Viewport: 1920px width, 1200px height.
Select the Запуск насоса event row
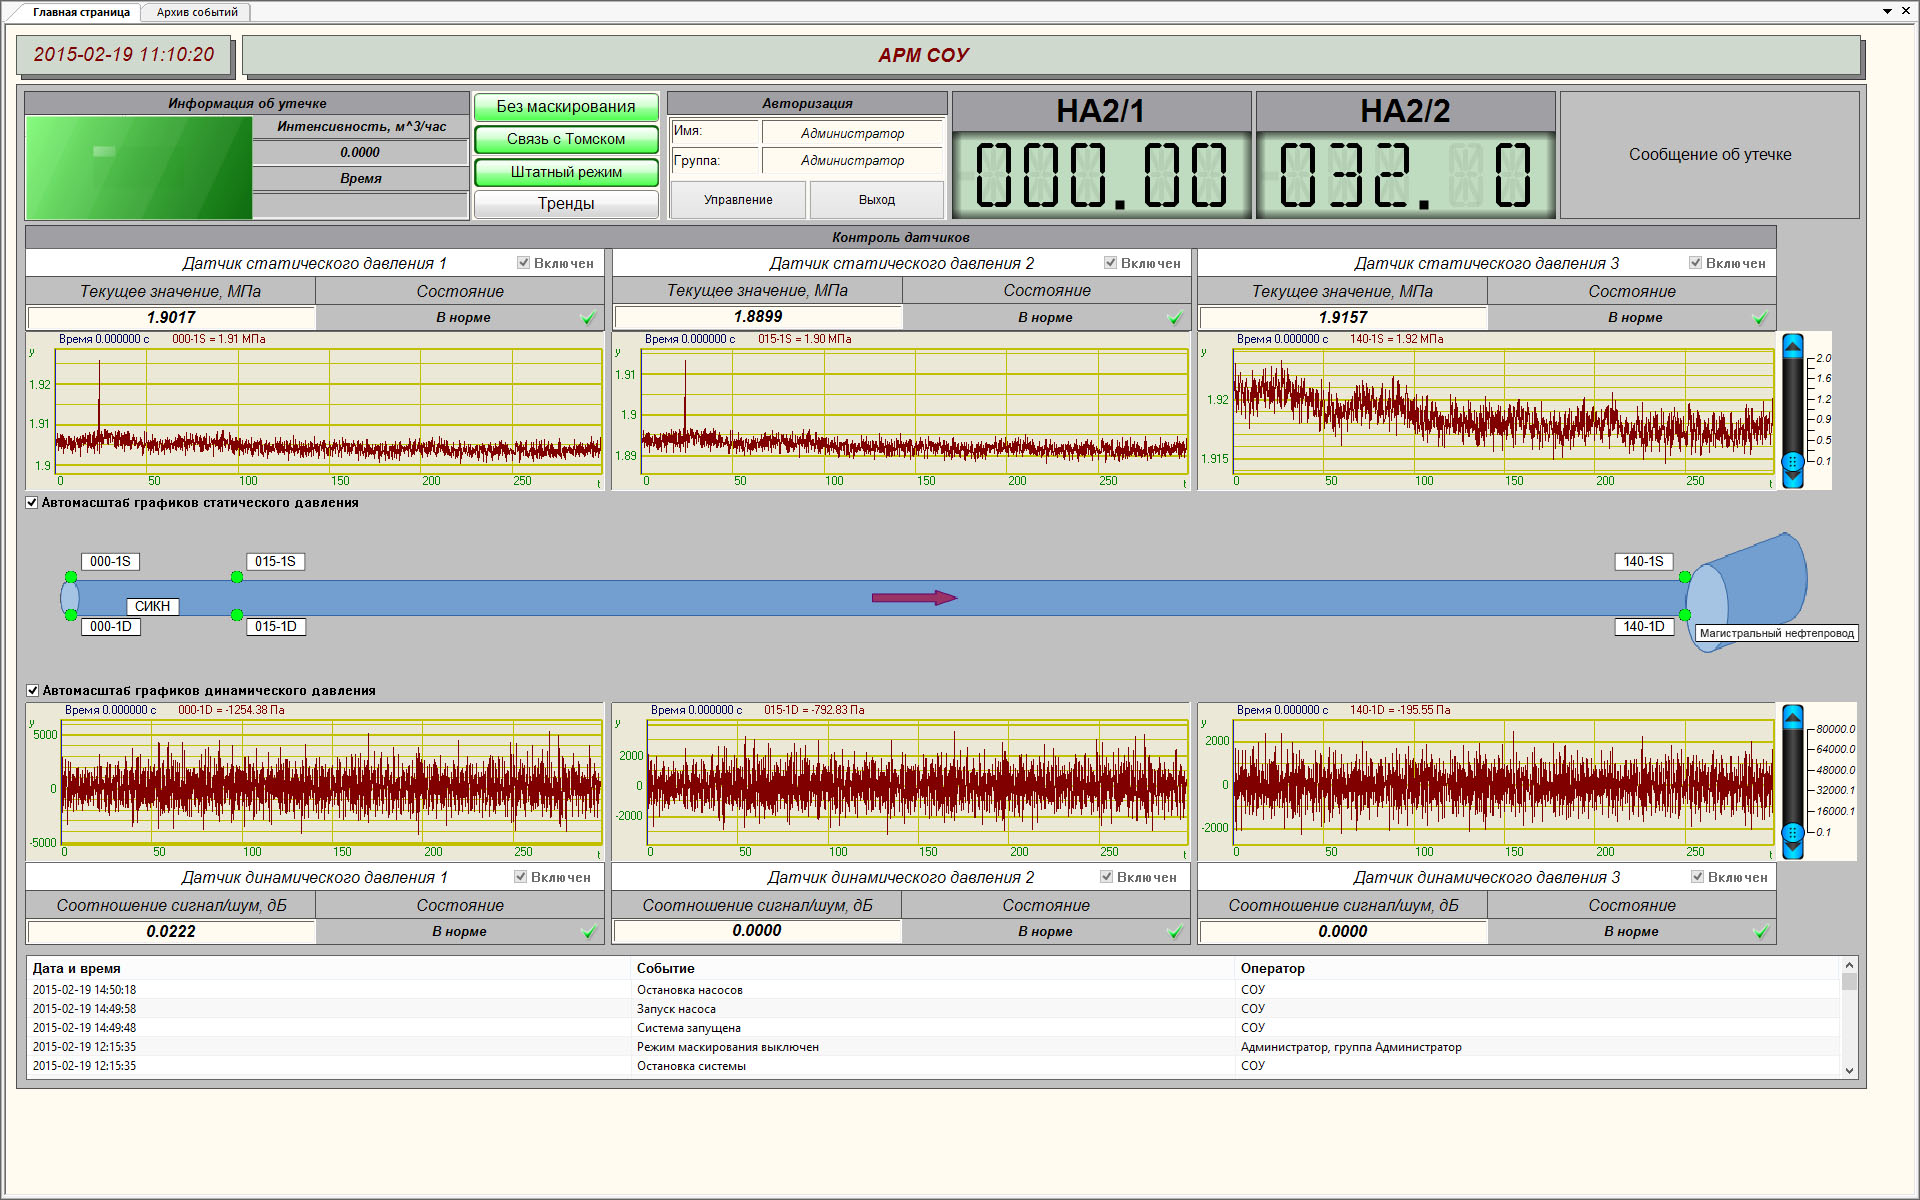(x=935, y=1009)
